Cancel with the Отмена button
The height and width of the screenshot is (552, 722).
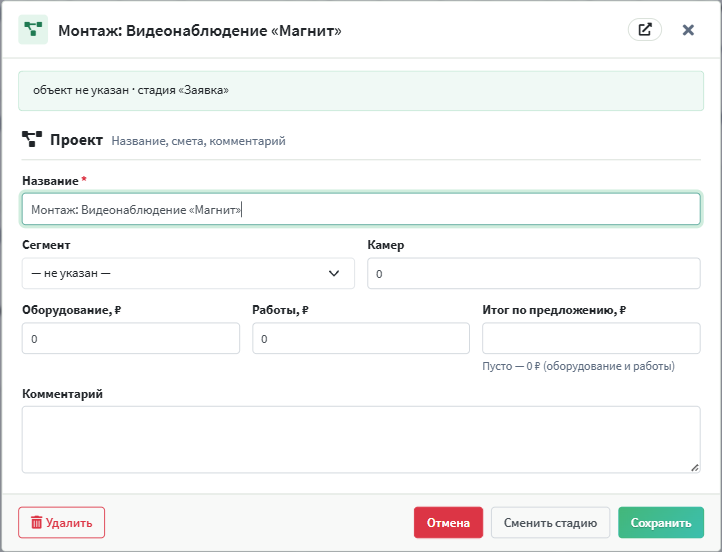coord(448,523)
